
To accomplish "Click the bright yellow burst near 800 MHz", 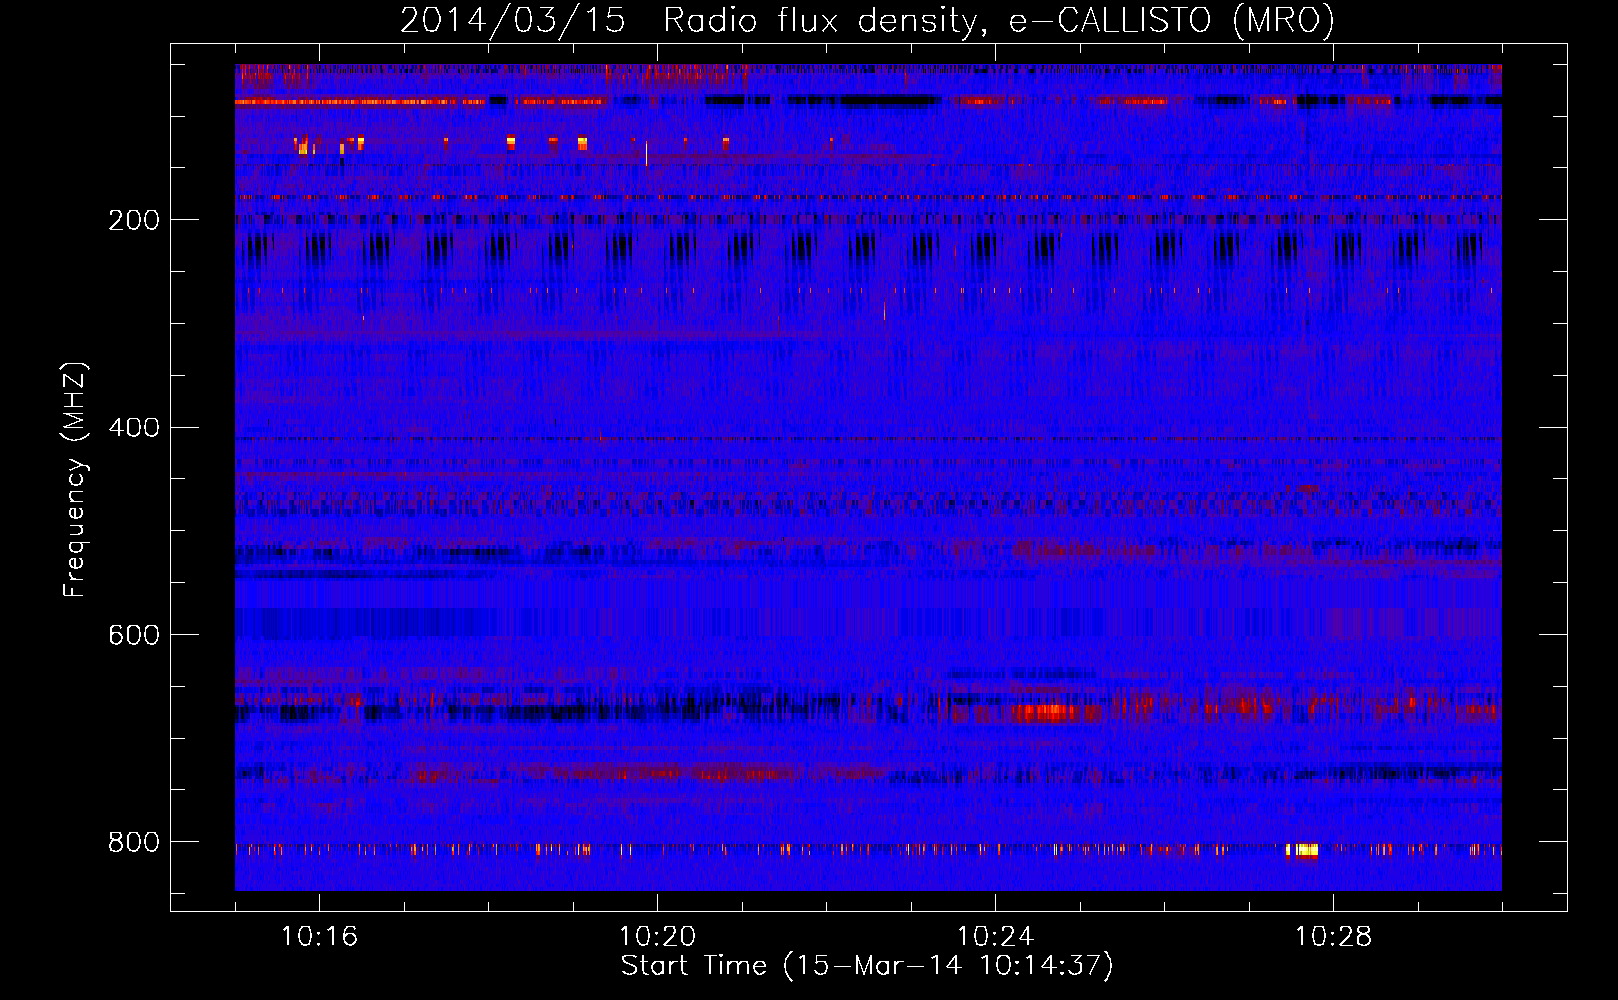I will click(1302, 851).
